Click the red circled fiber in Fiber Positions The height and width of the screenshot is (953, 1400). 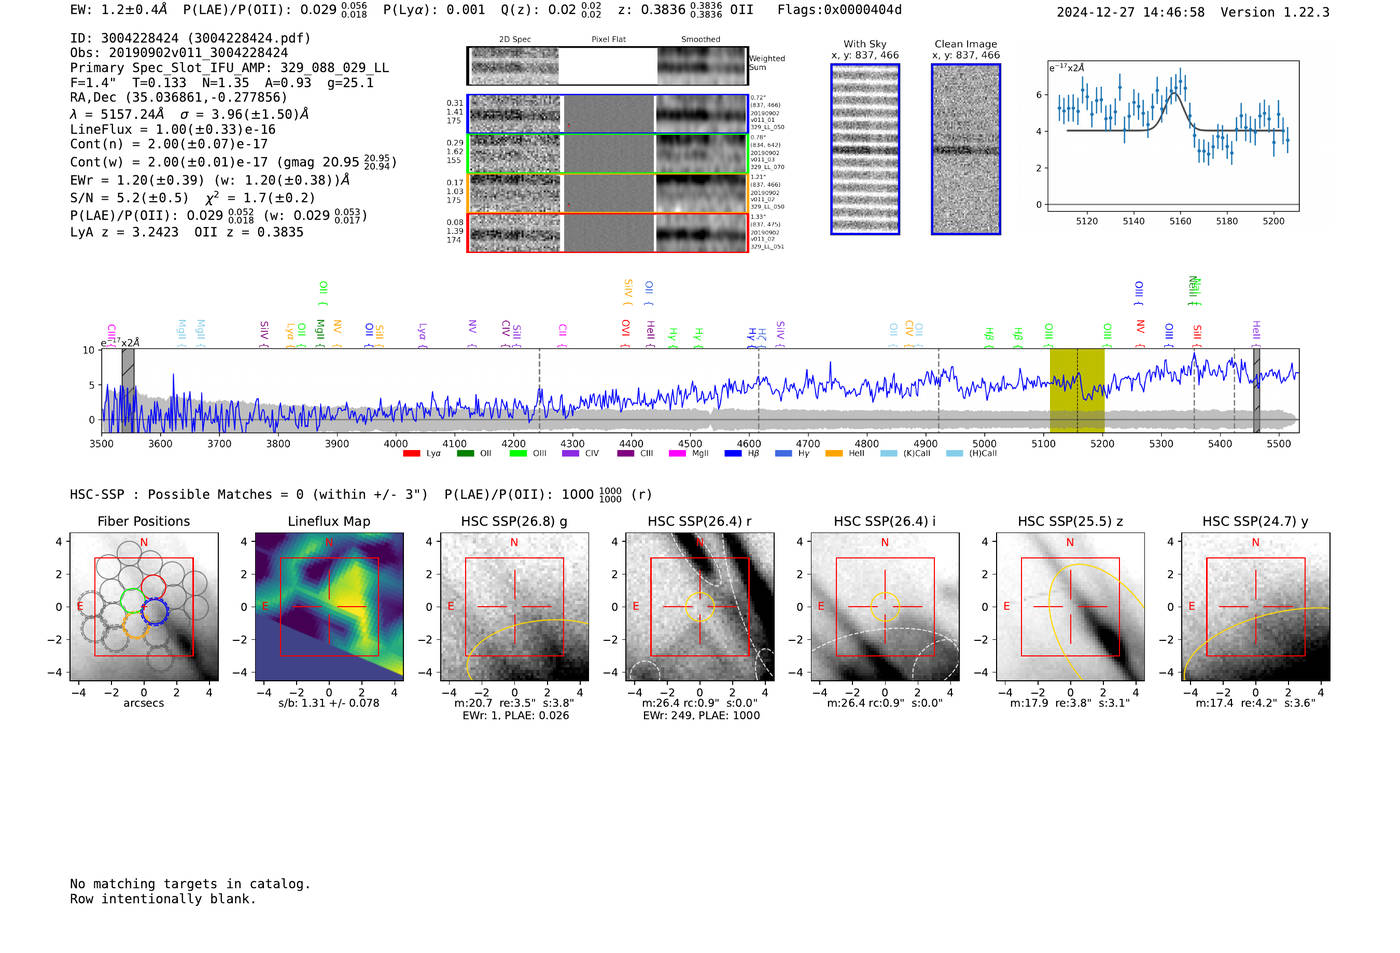[153, 588]
